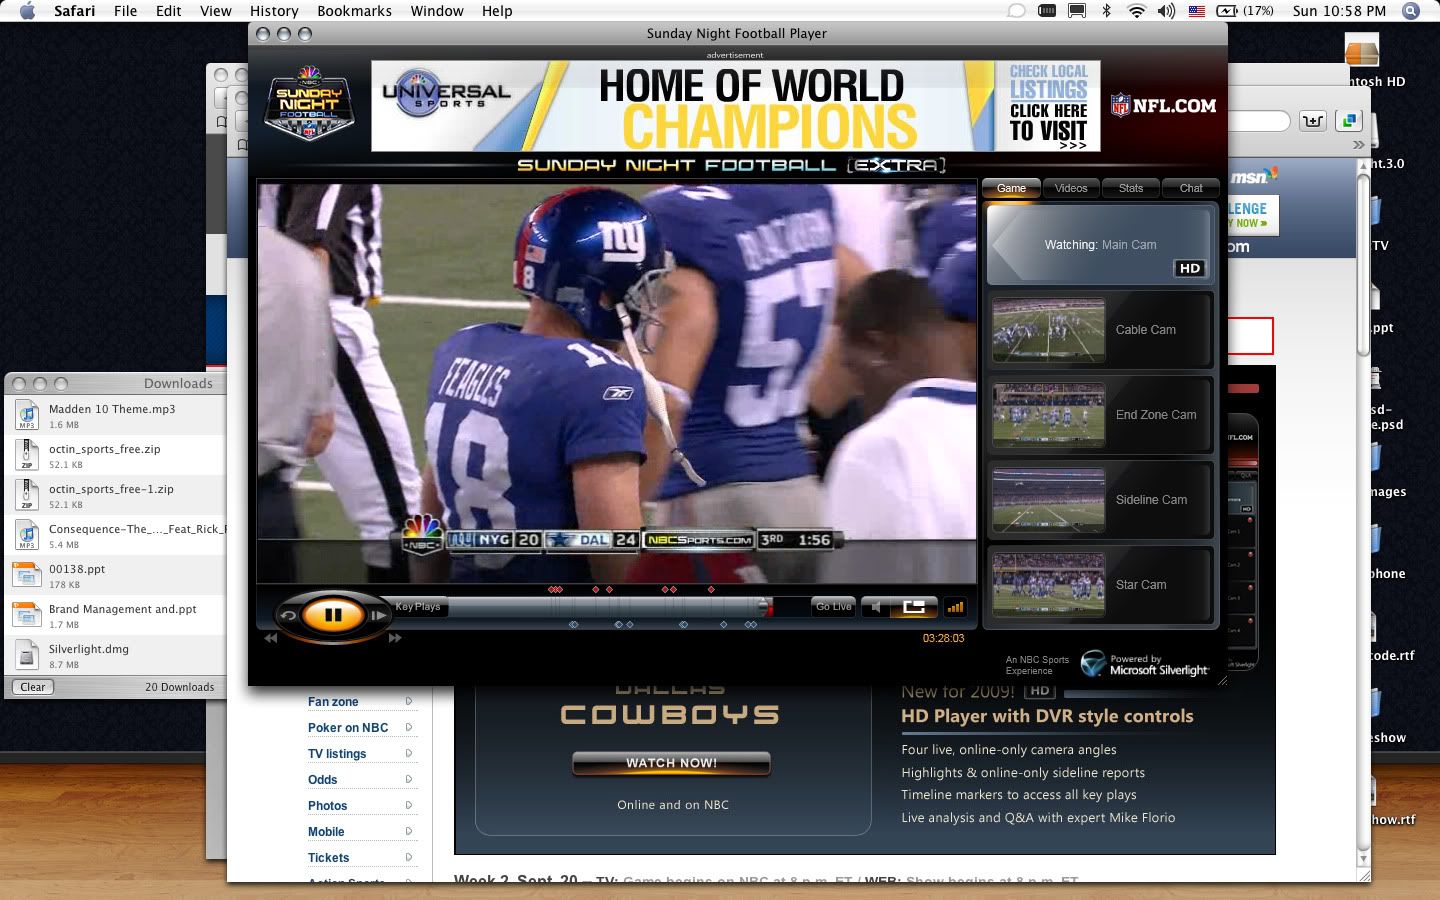1440x900 pixels.
Task: Toggle the HD badge on Main Cam
Action: pos(1190,268)
